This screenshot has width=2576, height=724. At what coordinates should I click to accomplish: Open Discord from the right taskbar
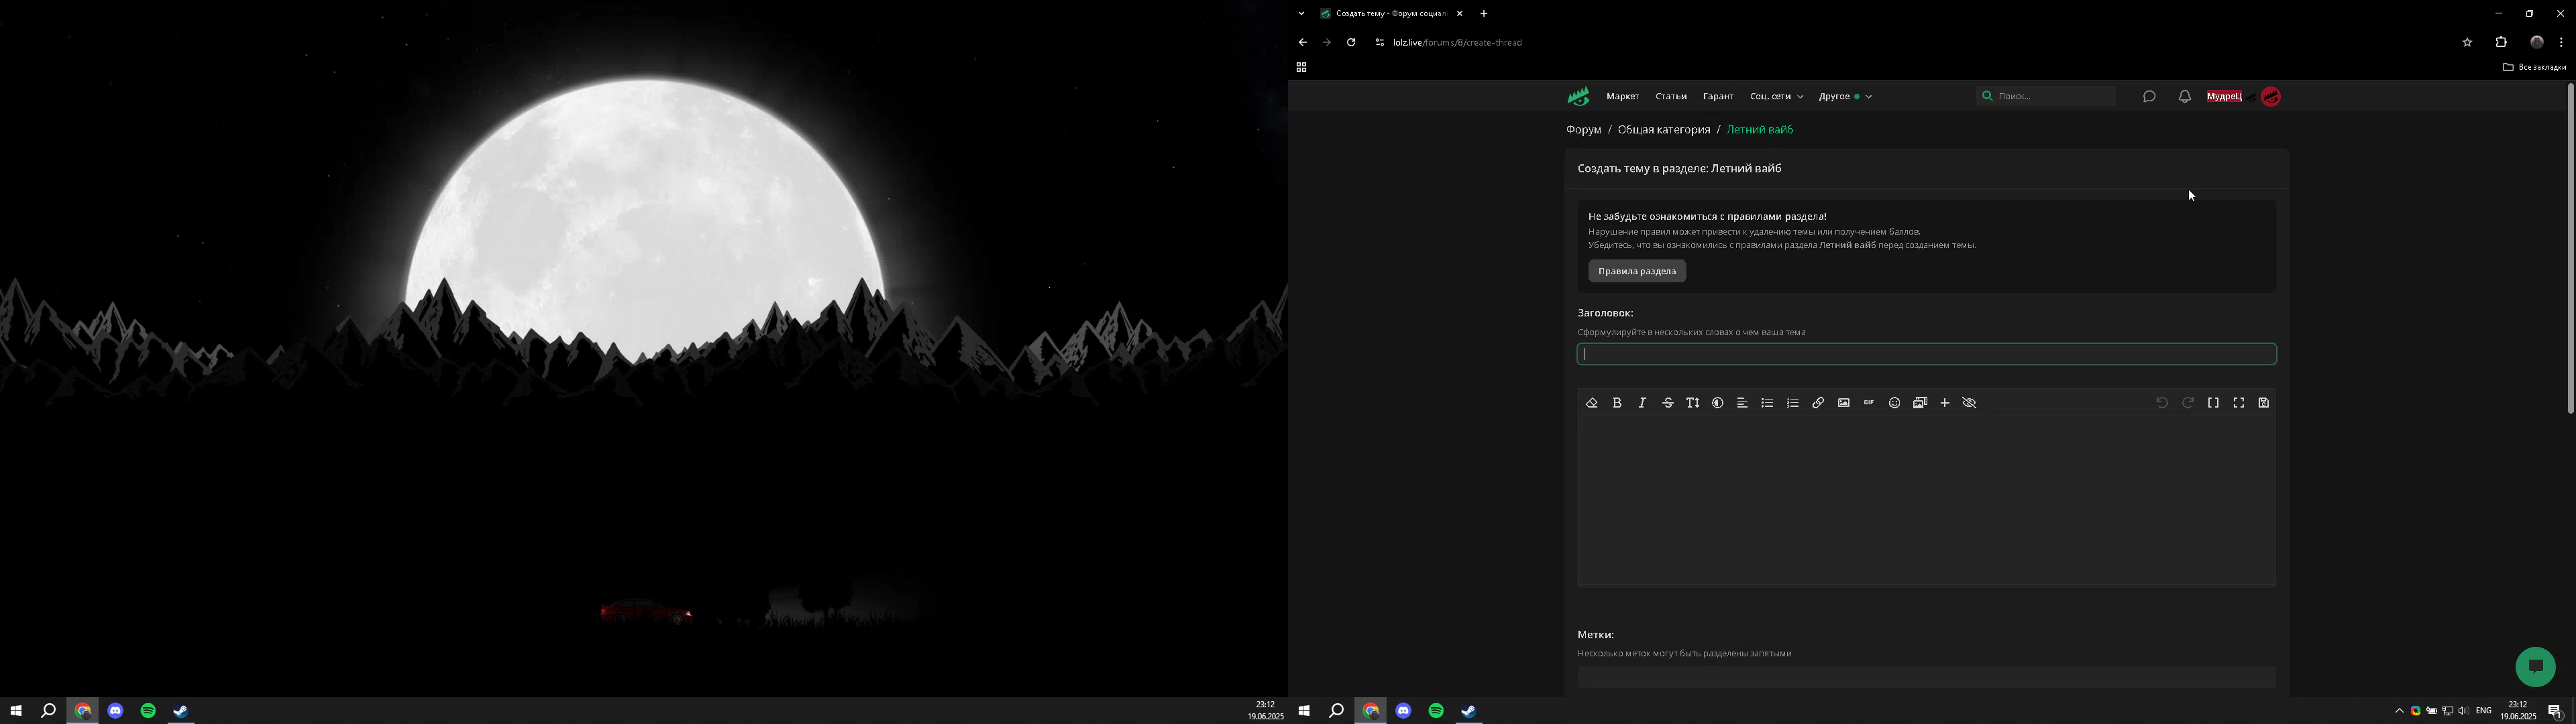pyautogui.click(x=1403, y=711)
